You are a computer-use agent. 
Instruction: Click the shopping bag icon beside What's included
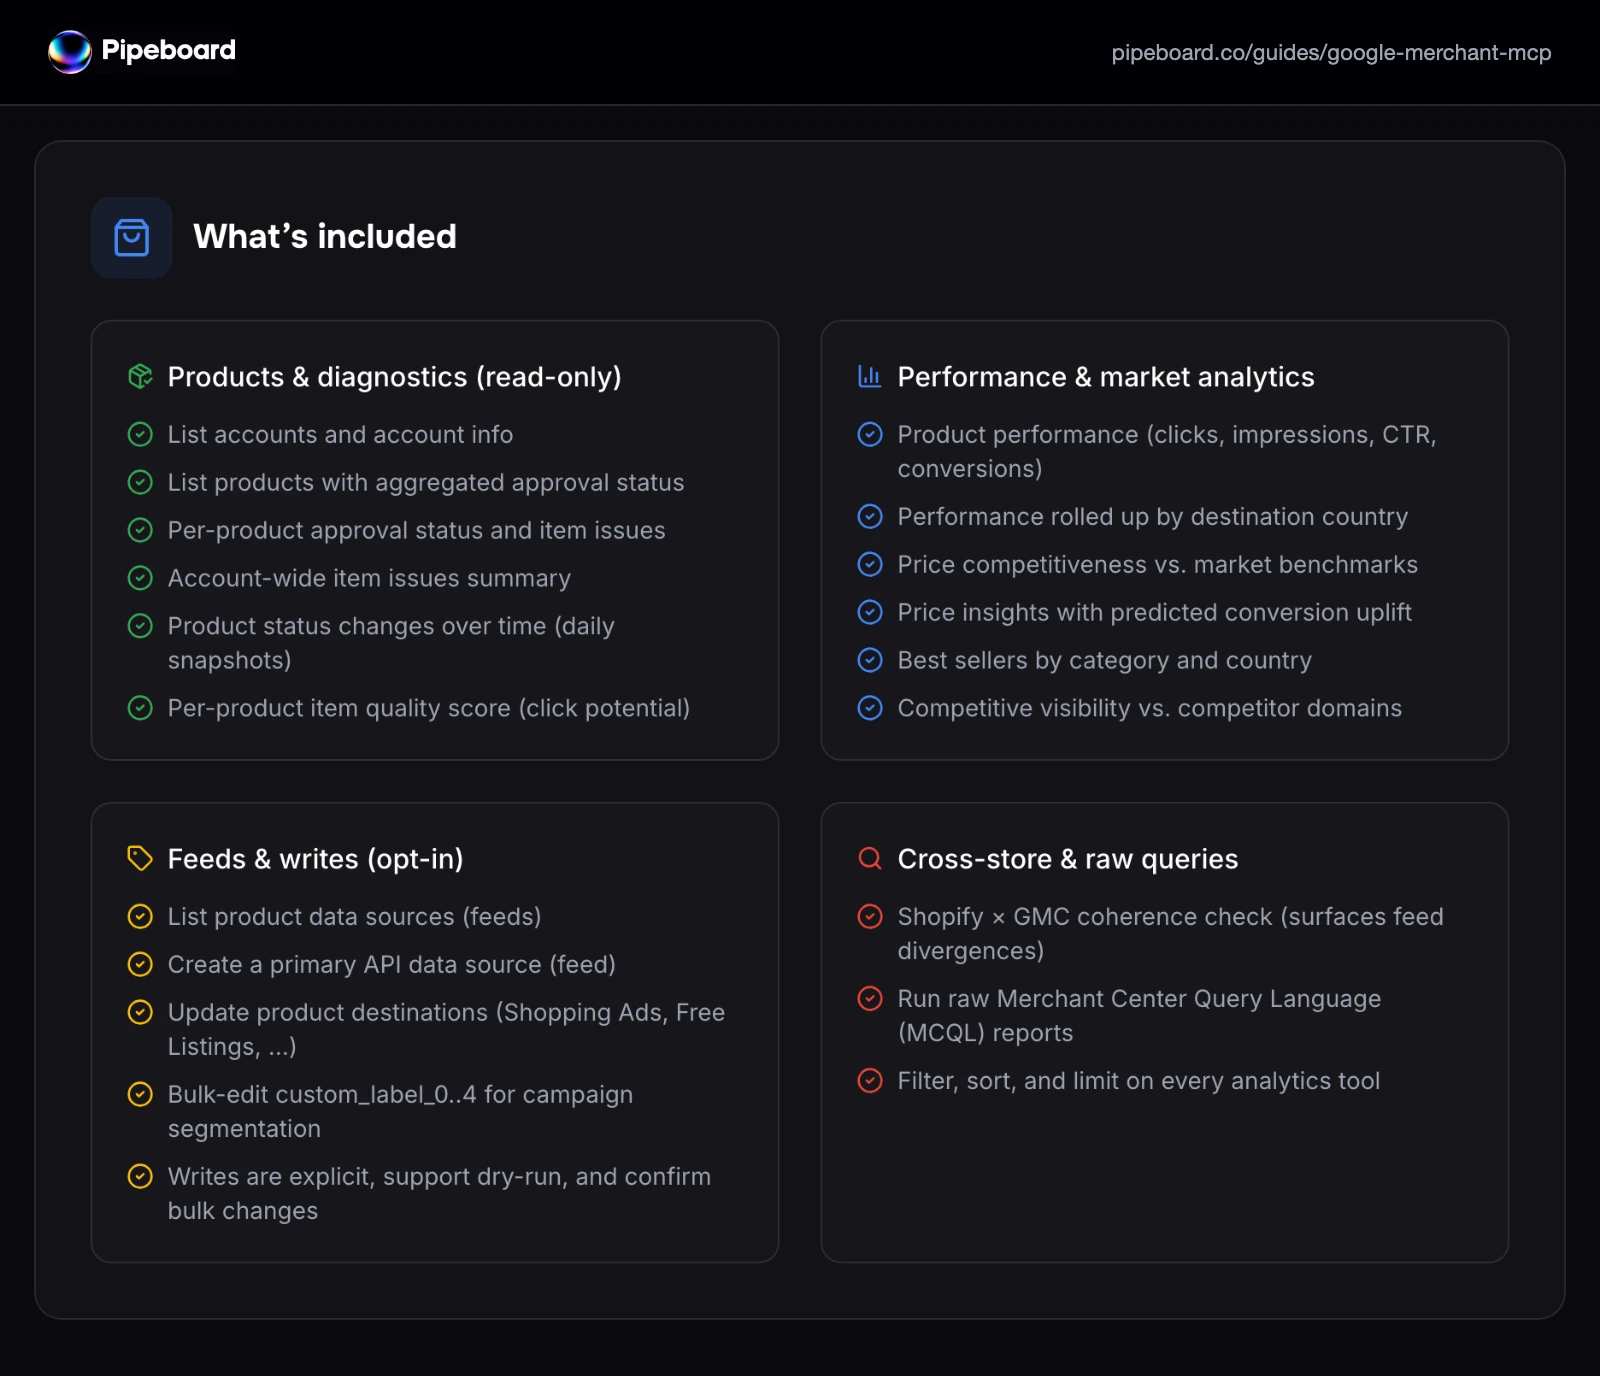pyautogui.click(x=132, y=238)
